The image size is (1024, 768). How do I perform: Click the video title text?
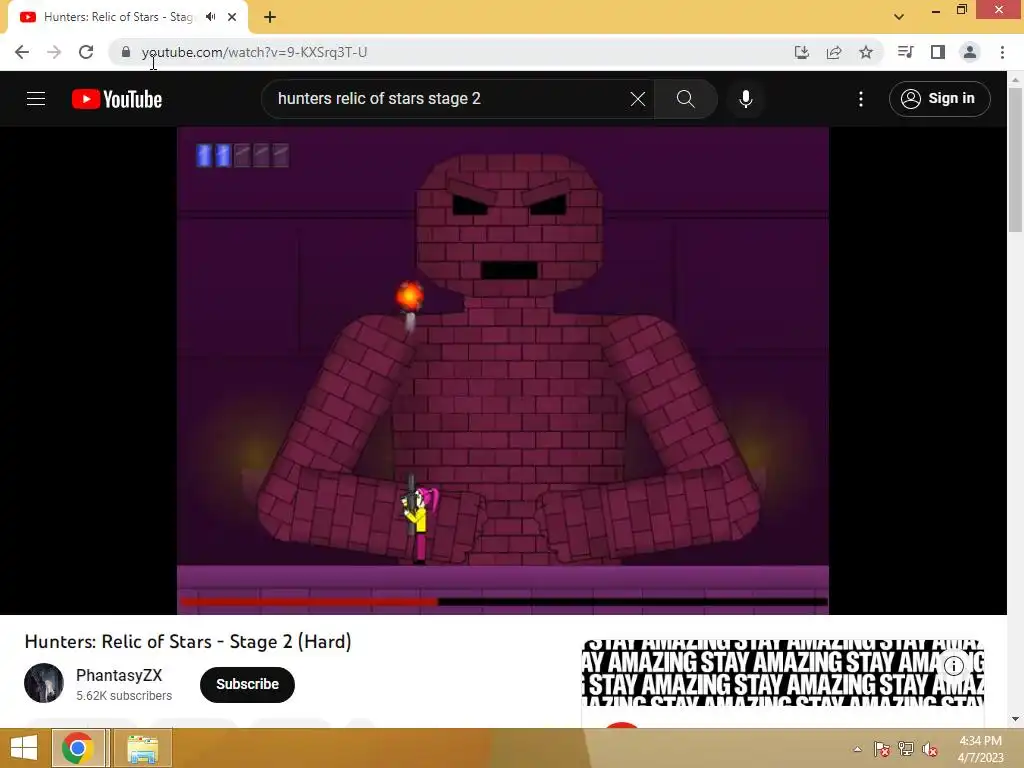coord(188,641)
